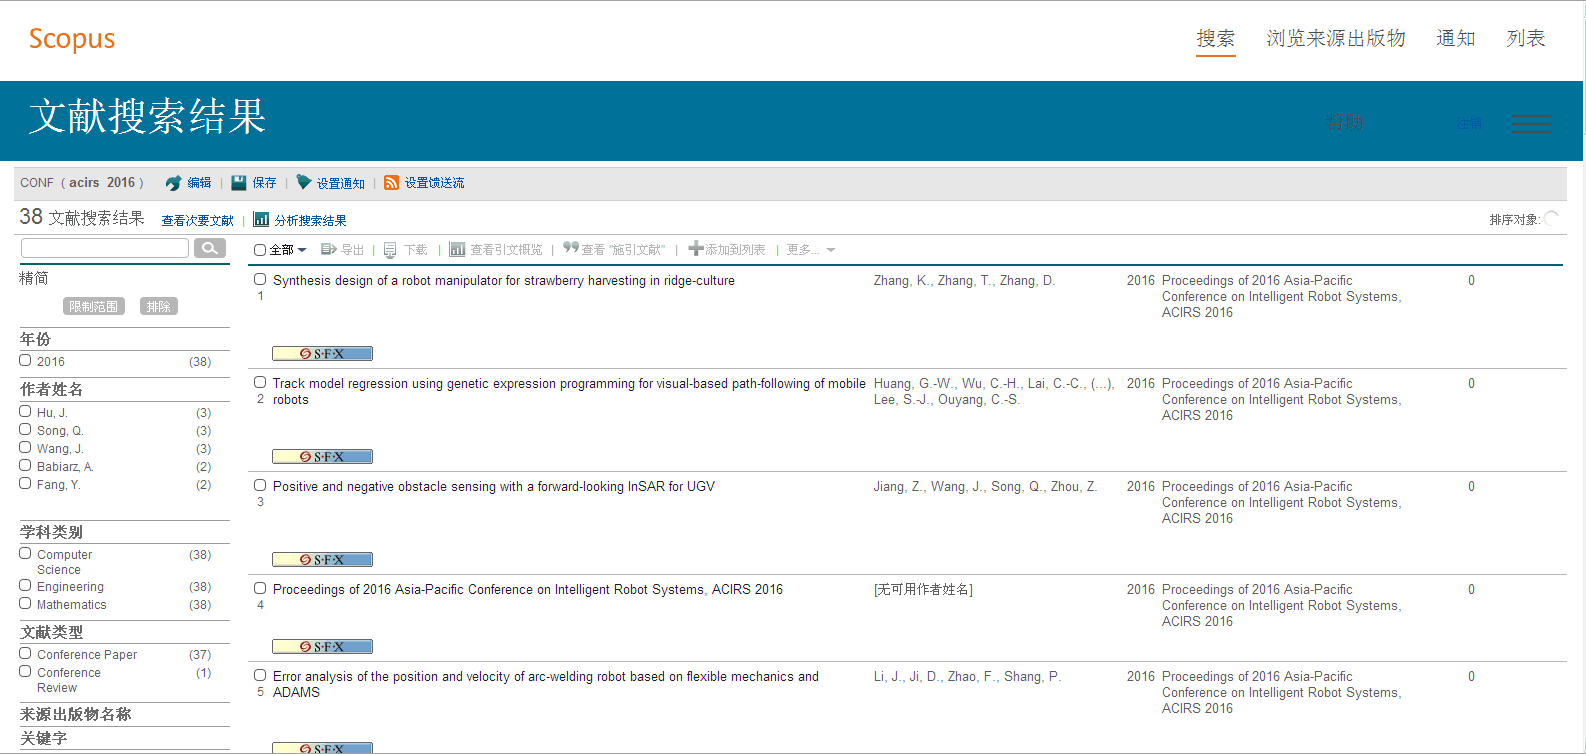Click the analyze results bar chart icon
This screenshot has height=754, width=1586.
[x=261, y=220]
